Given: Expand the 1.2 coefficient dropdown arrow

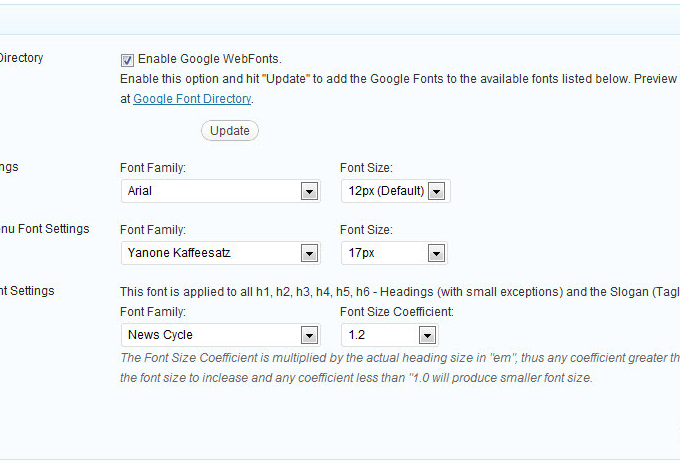Looking at the screenshot, I should click(x=427, y=336).
